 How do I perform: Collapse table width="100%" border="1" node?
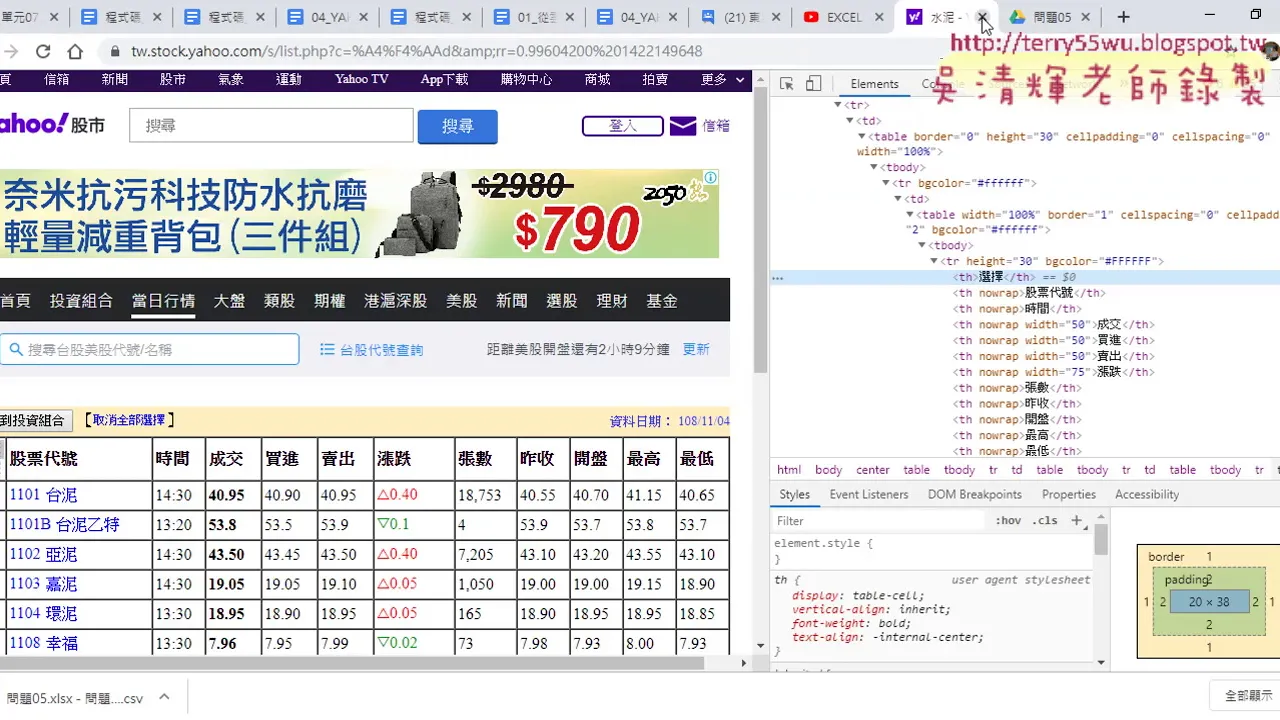coord(910,215)
